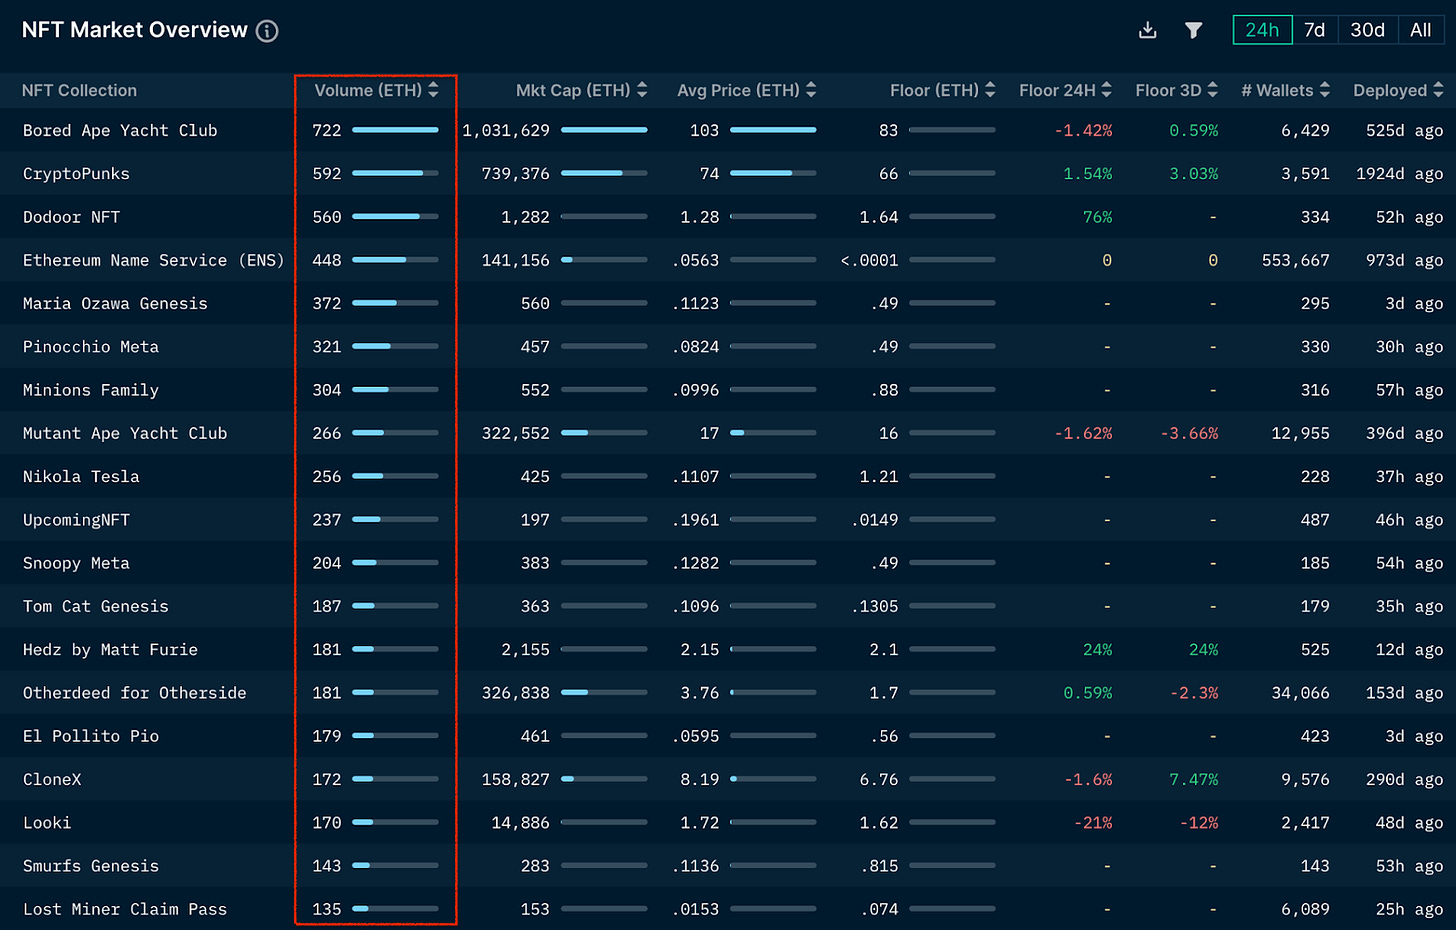Select the Mutant Ape Yacht Club name
1456x930 pixels.
pos(125,433)
